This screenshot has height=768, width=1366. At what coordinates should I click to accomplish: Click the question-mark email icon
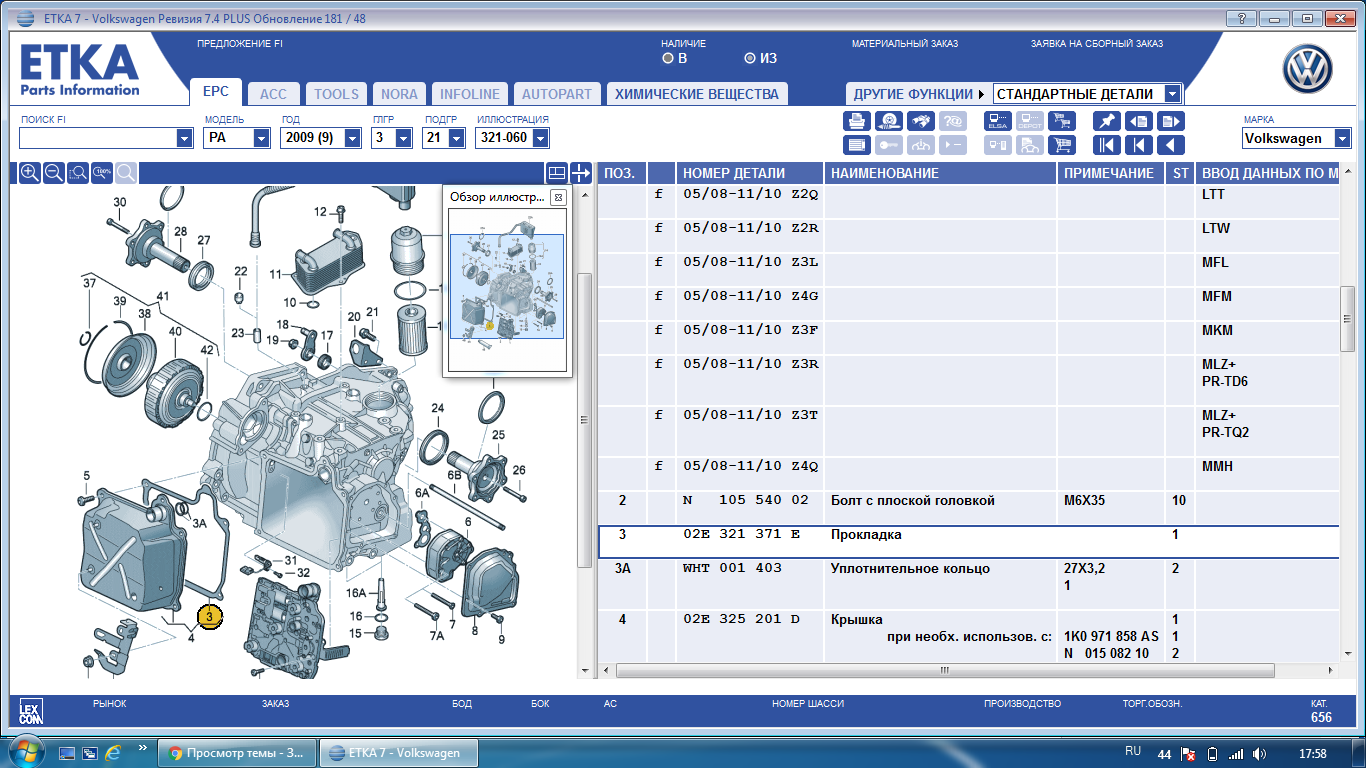coord(953,121)
